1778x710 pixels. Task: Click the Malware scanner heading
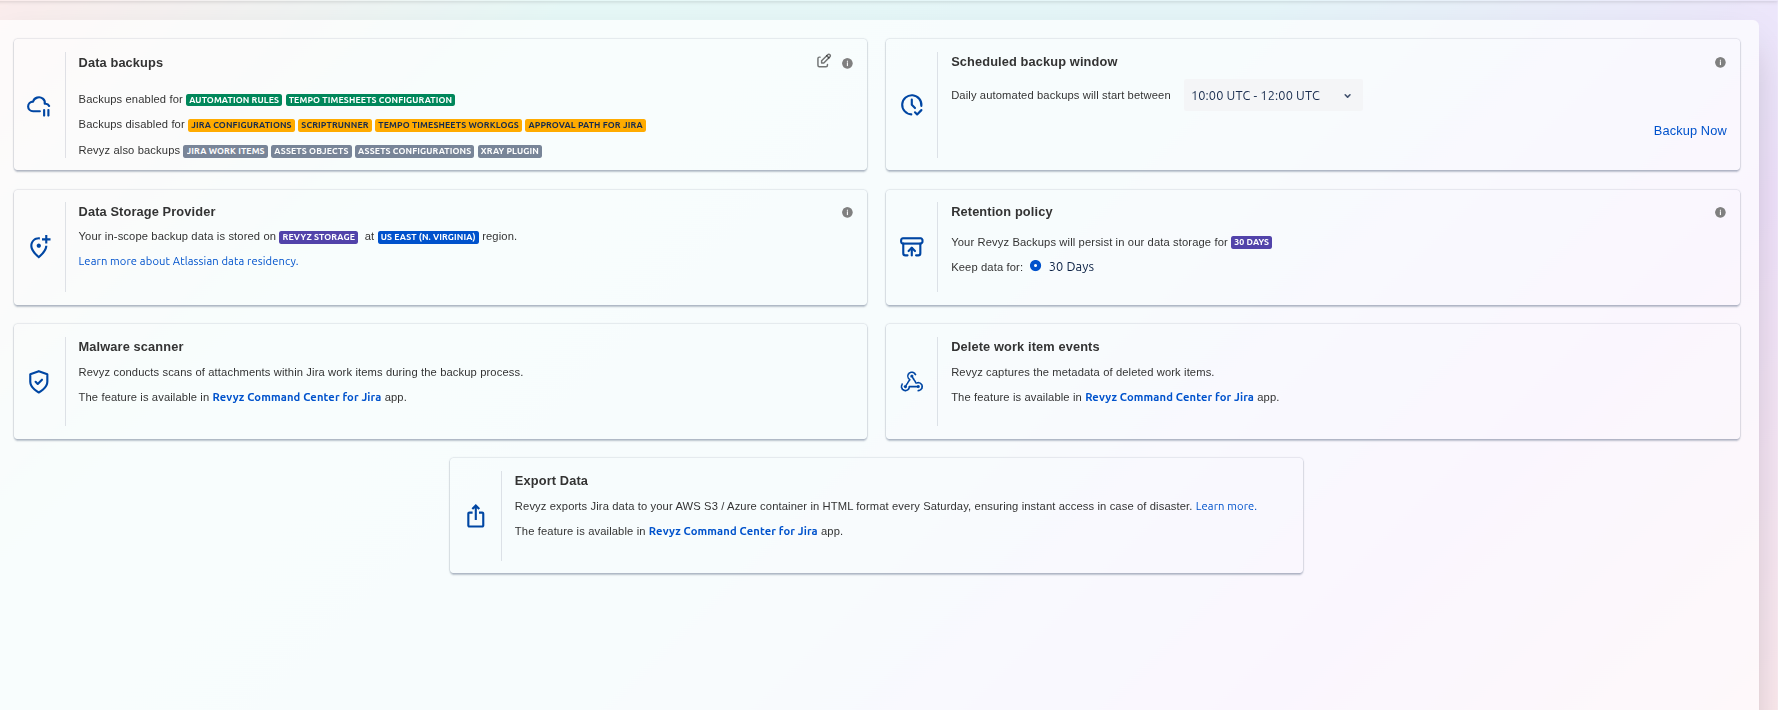click(131, 347)
